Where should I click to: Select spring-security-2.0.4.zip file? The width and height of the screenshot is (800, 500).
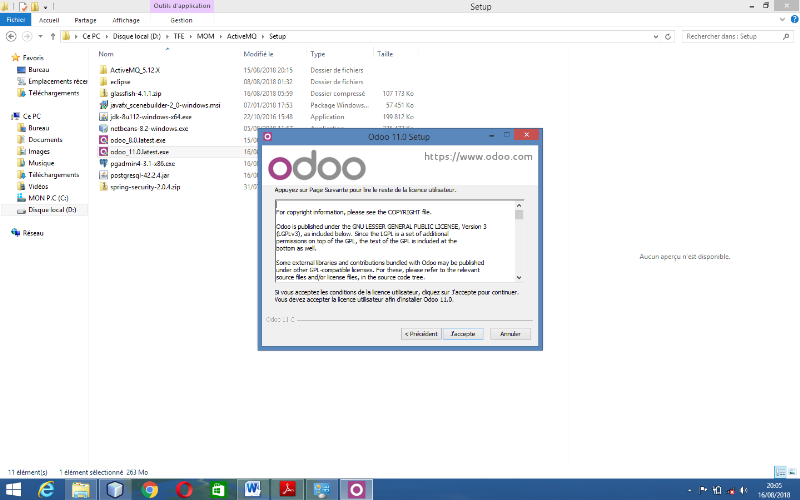(145, 187)
